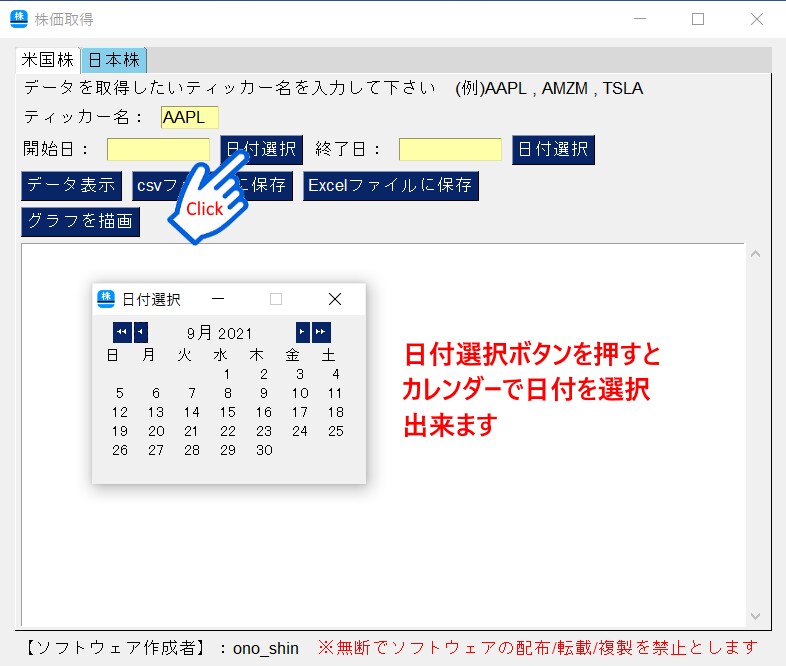This screenshot has height=666, width=786.
Task: Go to previous month in calendar
Action: pos(141,332)
